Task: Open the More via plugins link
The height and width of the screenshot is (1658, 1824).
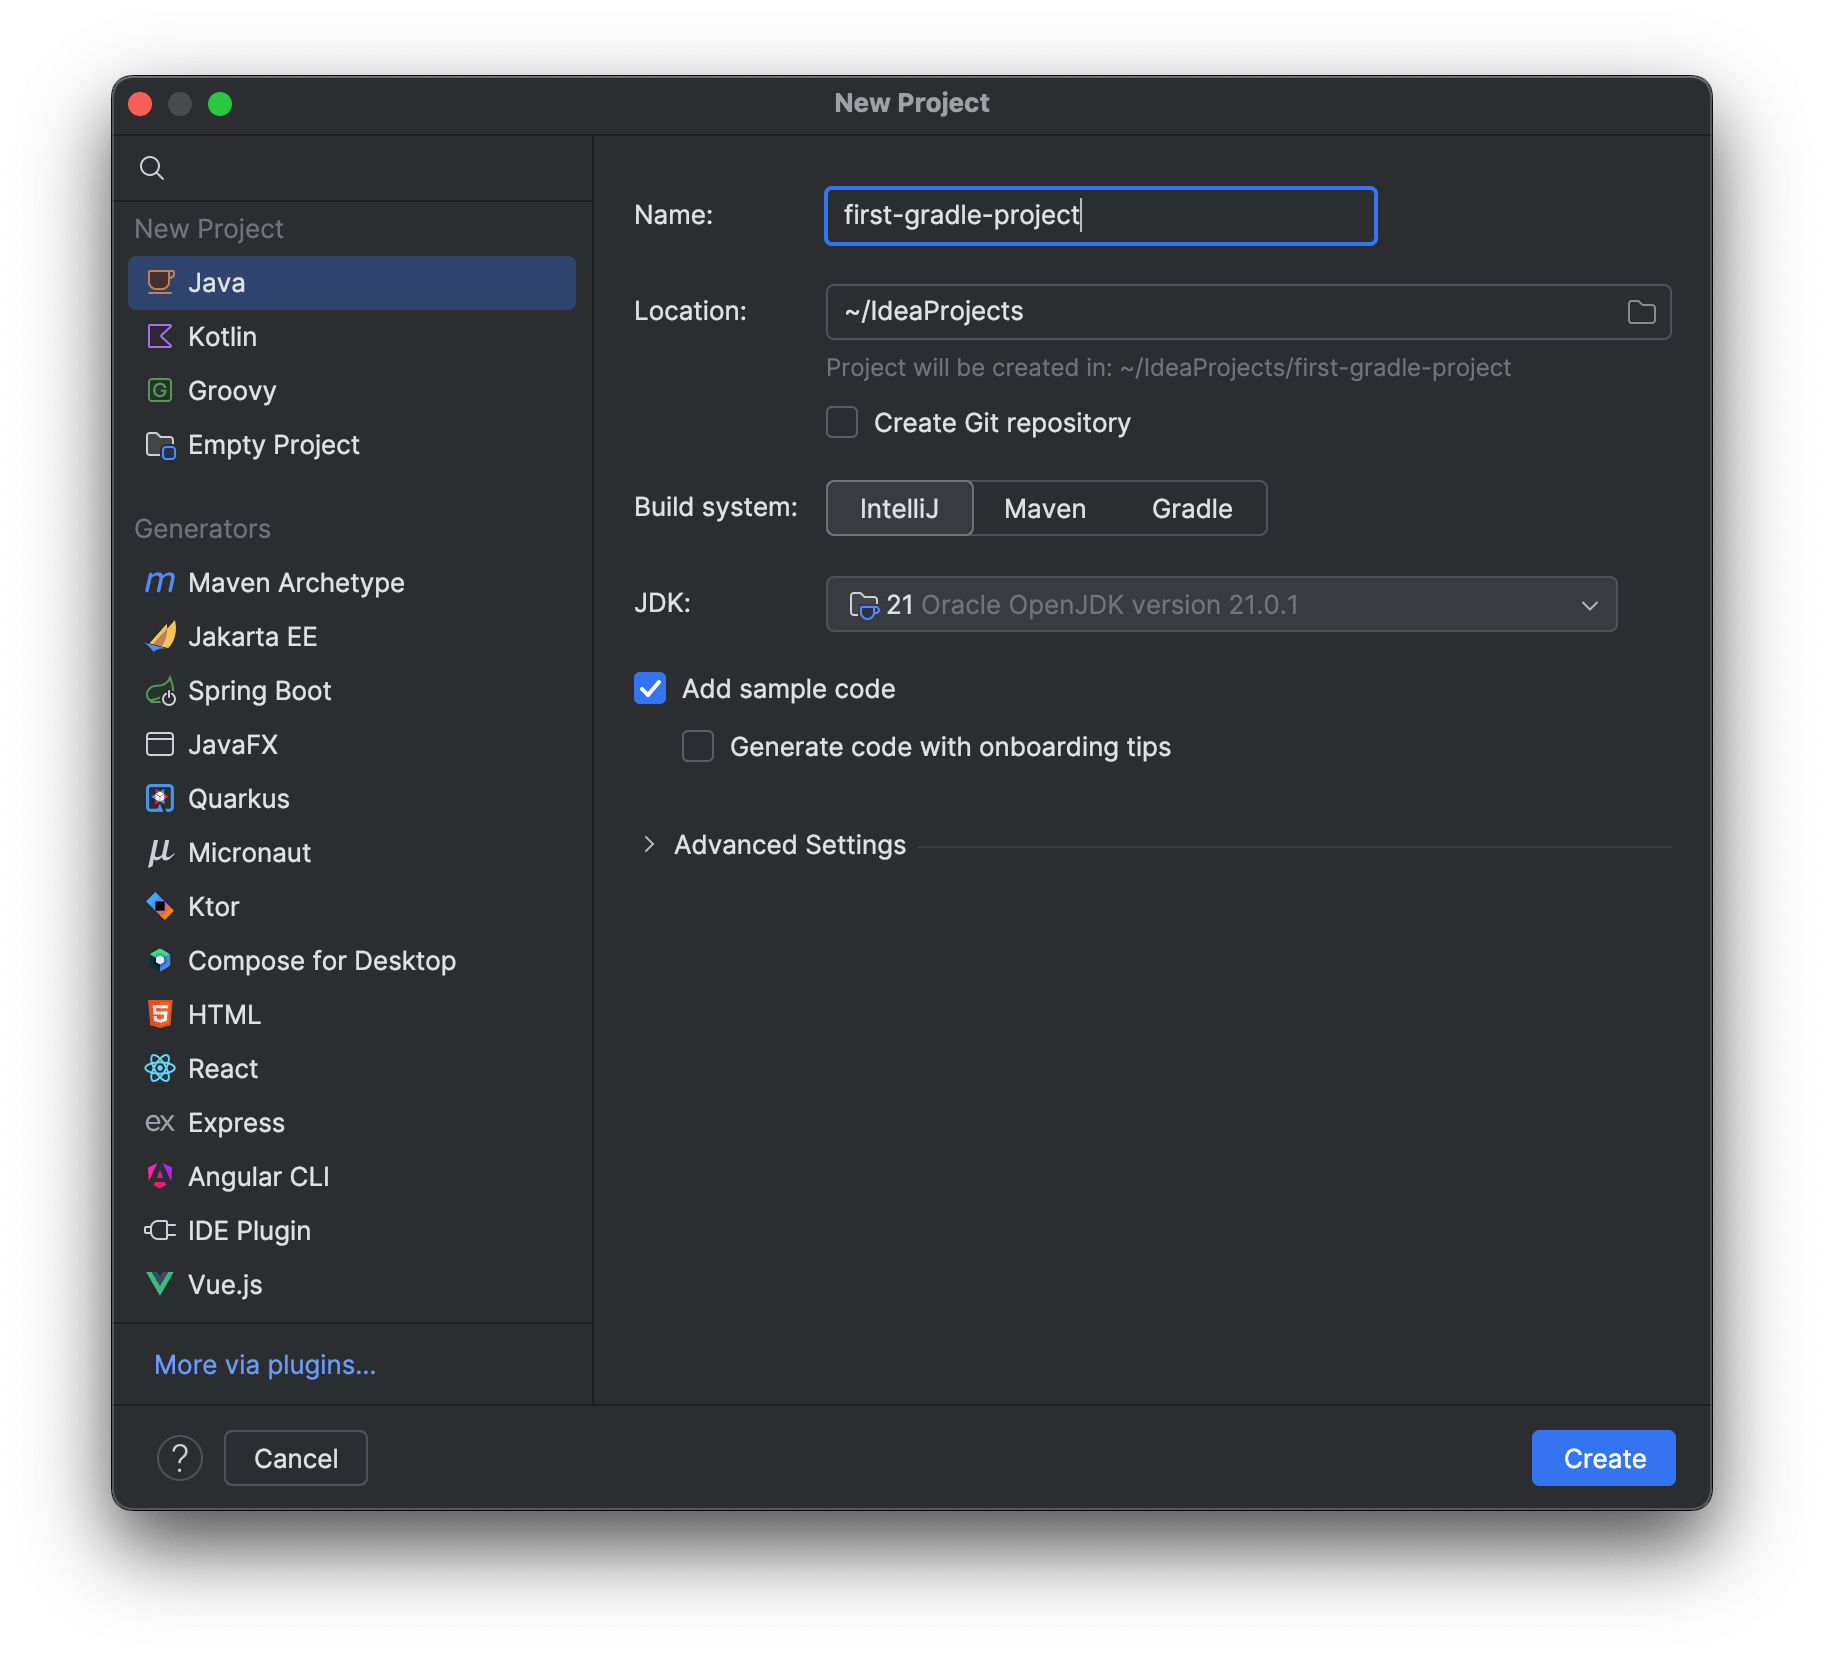Action: click(x=265, y=1365)
